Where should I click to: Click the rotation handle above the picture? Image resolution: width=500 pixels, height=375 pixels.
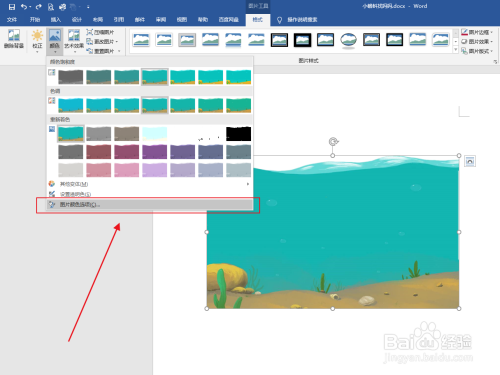(x=333, y=142)
